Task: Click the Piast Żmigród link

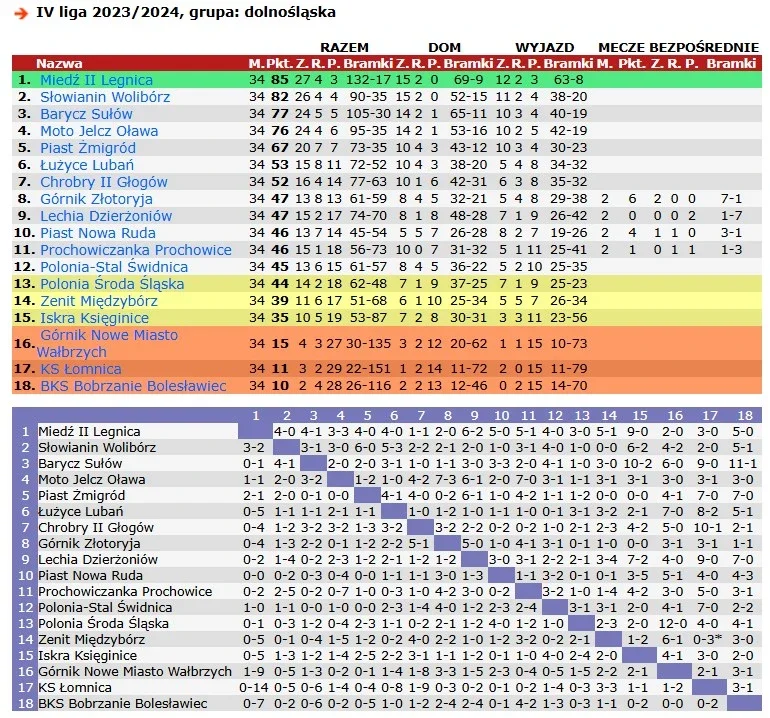Action: pos(88,148)
